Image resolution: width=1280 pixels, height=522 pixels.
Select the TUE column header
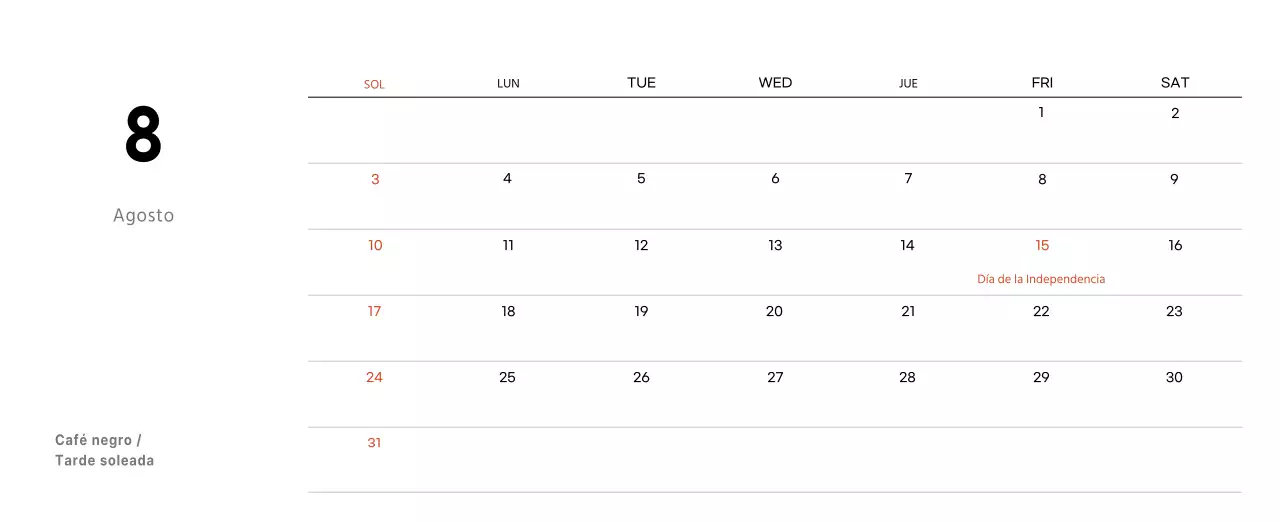click(x=641, y=83)
